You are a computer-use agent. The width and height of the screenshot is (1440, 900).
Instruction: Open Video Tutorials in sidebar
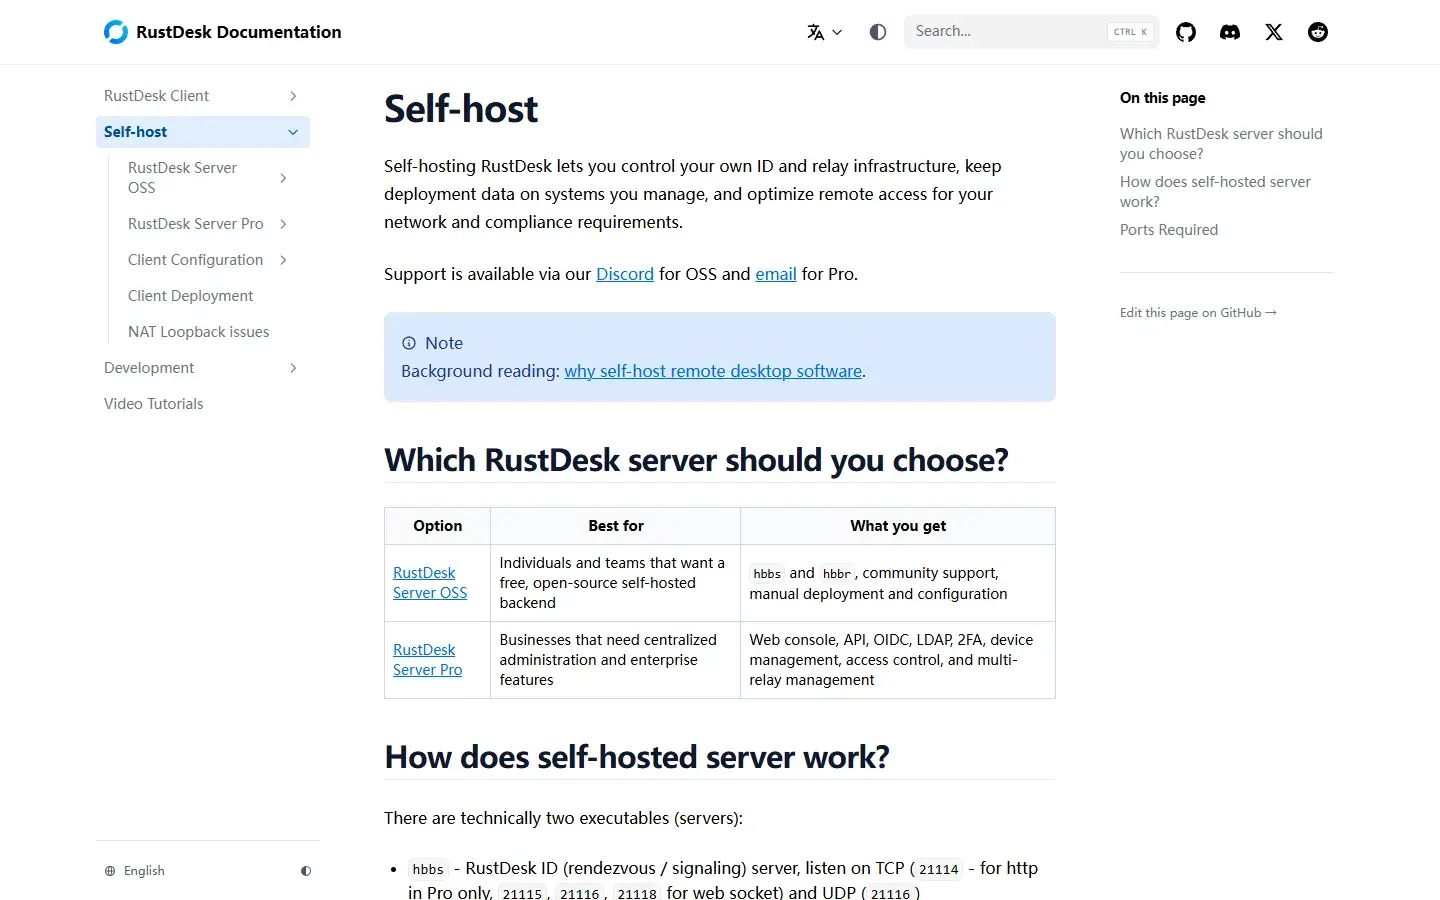(x=153, y=404)
